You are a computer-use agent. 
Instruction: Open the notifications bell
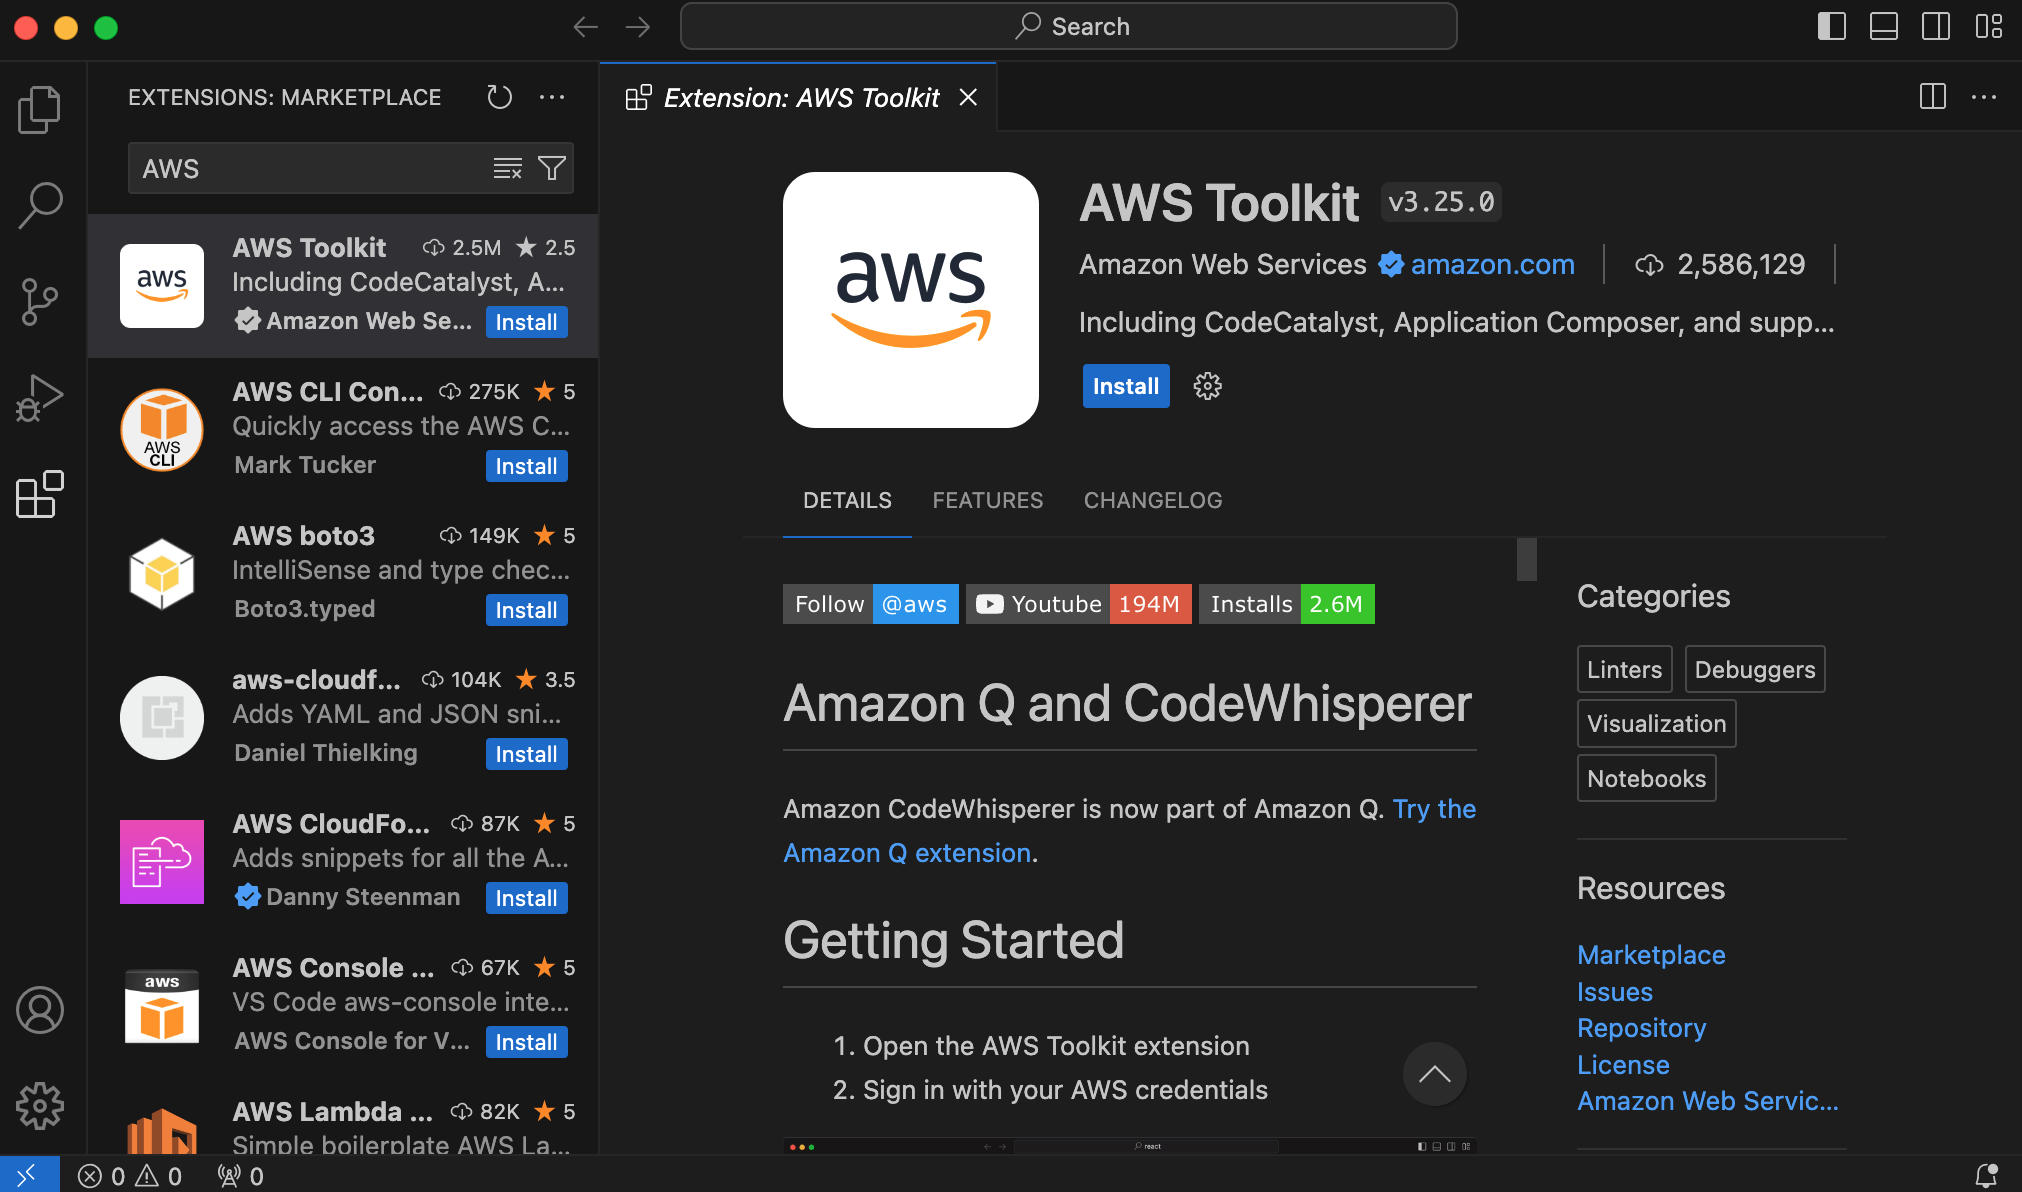pos(1986,1176)
